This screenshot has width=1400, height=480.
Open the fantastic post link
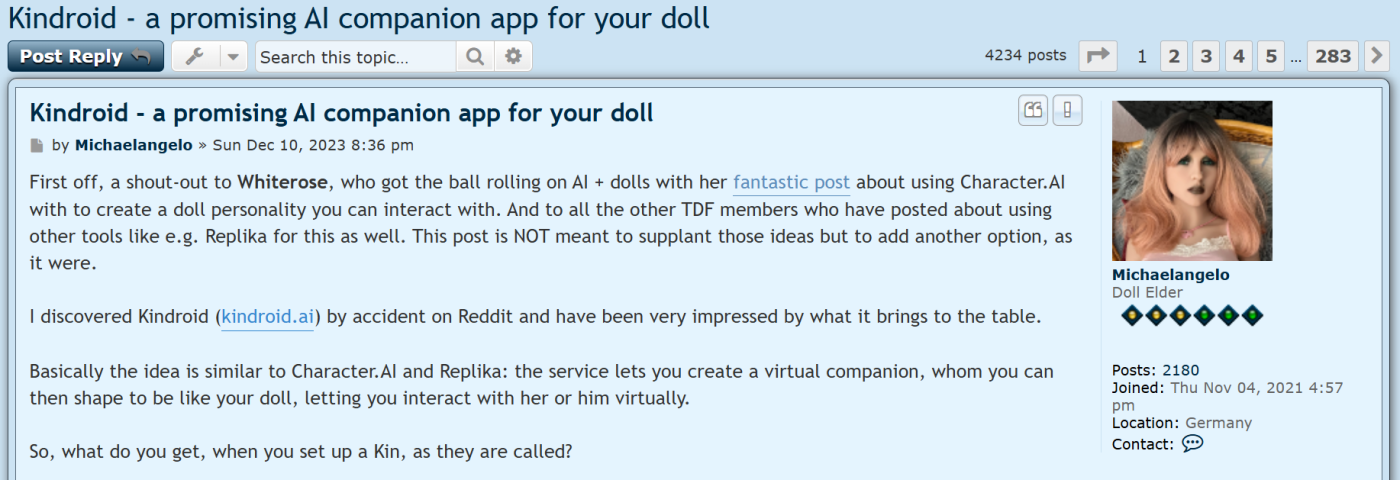click(x=792, y=183)
